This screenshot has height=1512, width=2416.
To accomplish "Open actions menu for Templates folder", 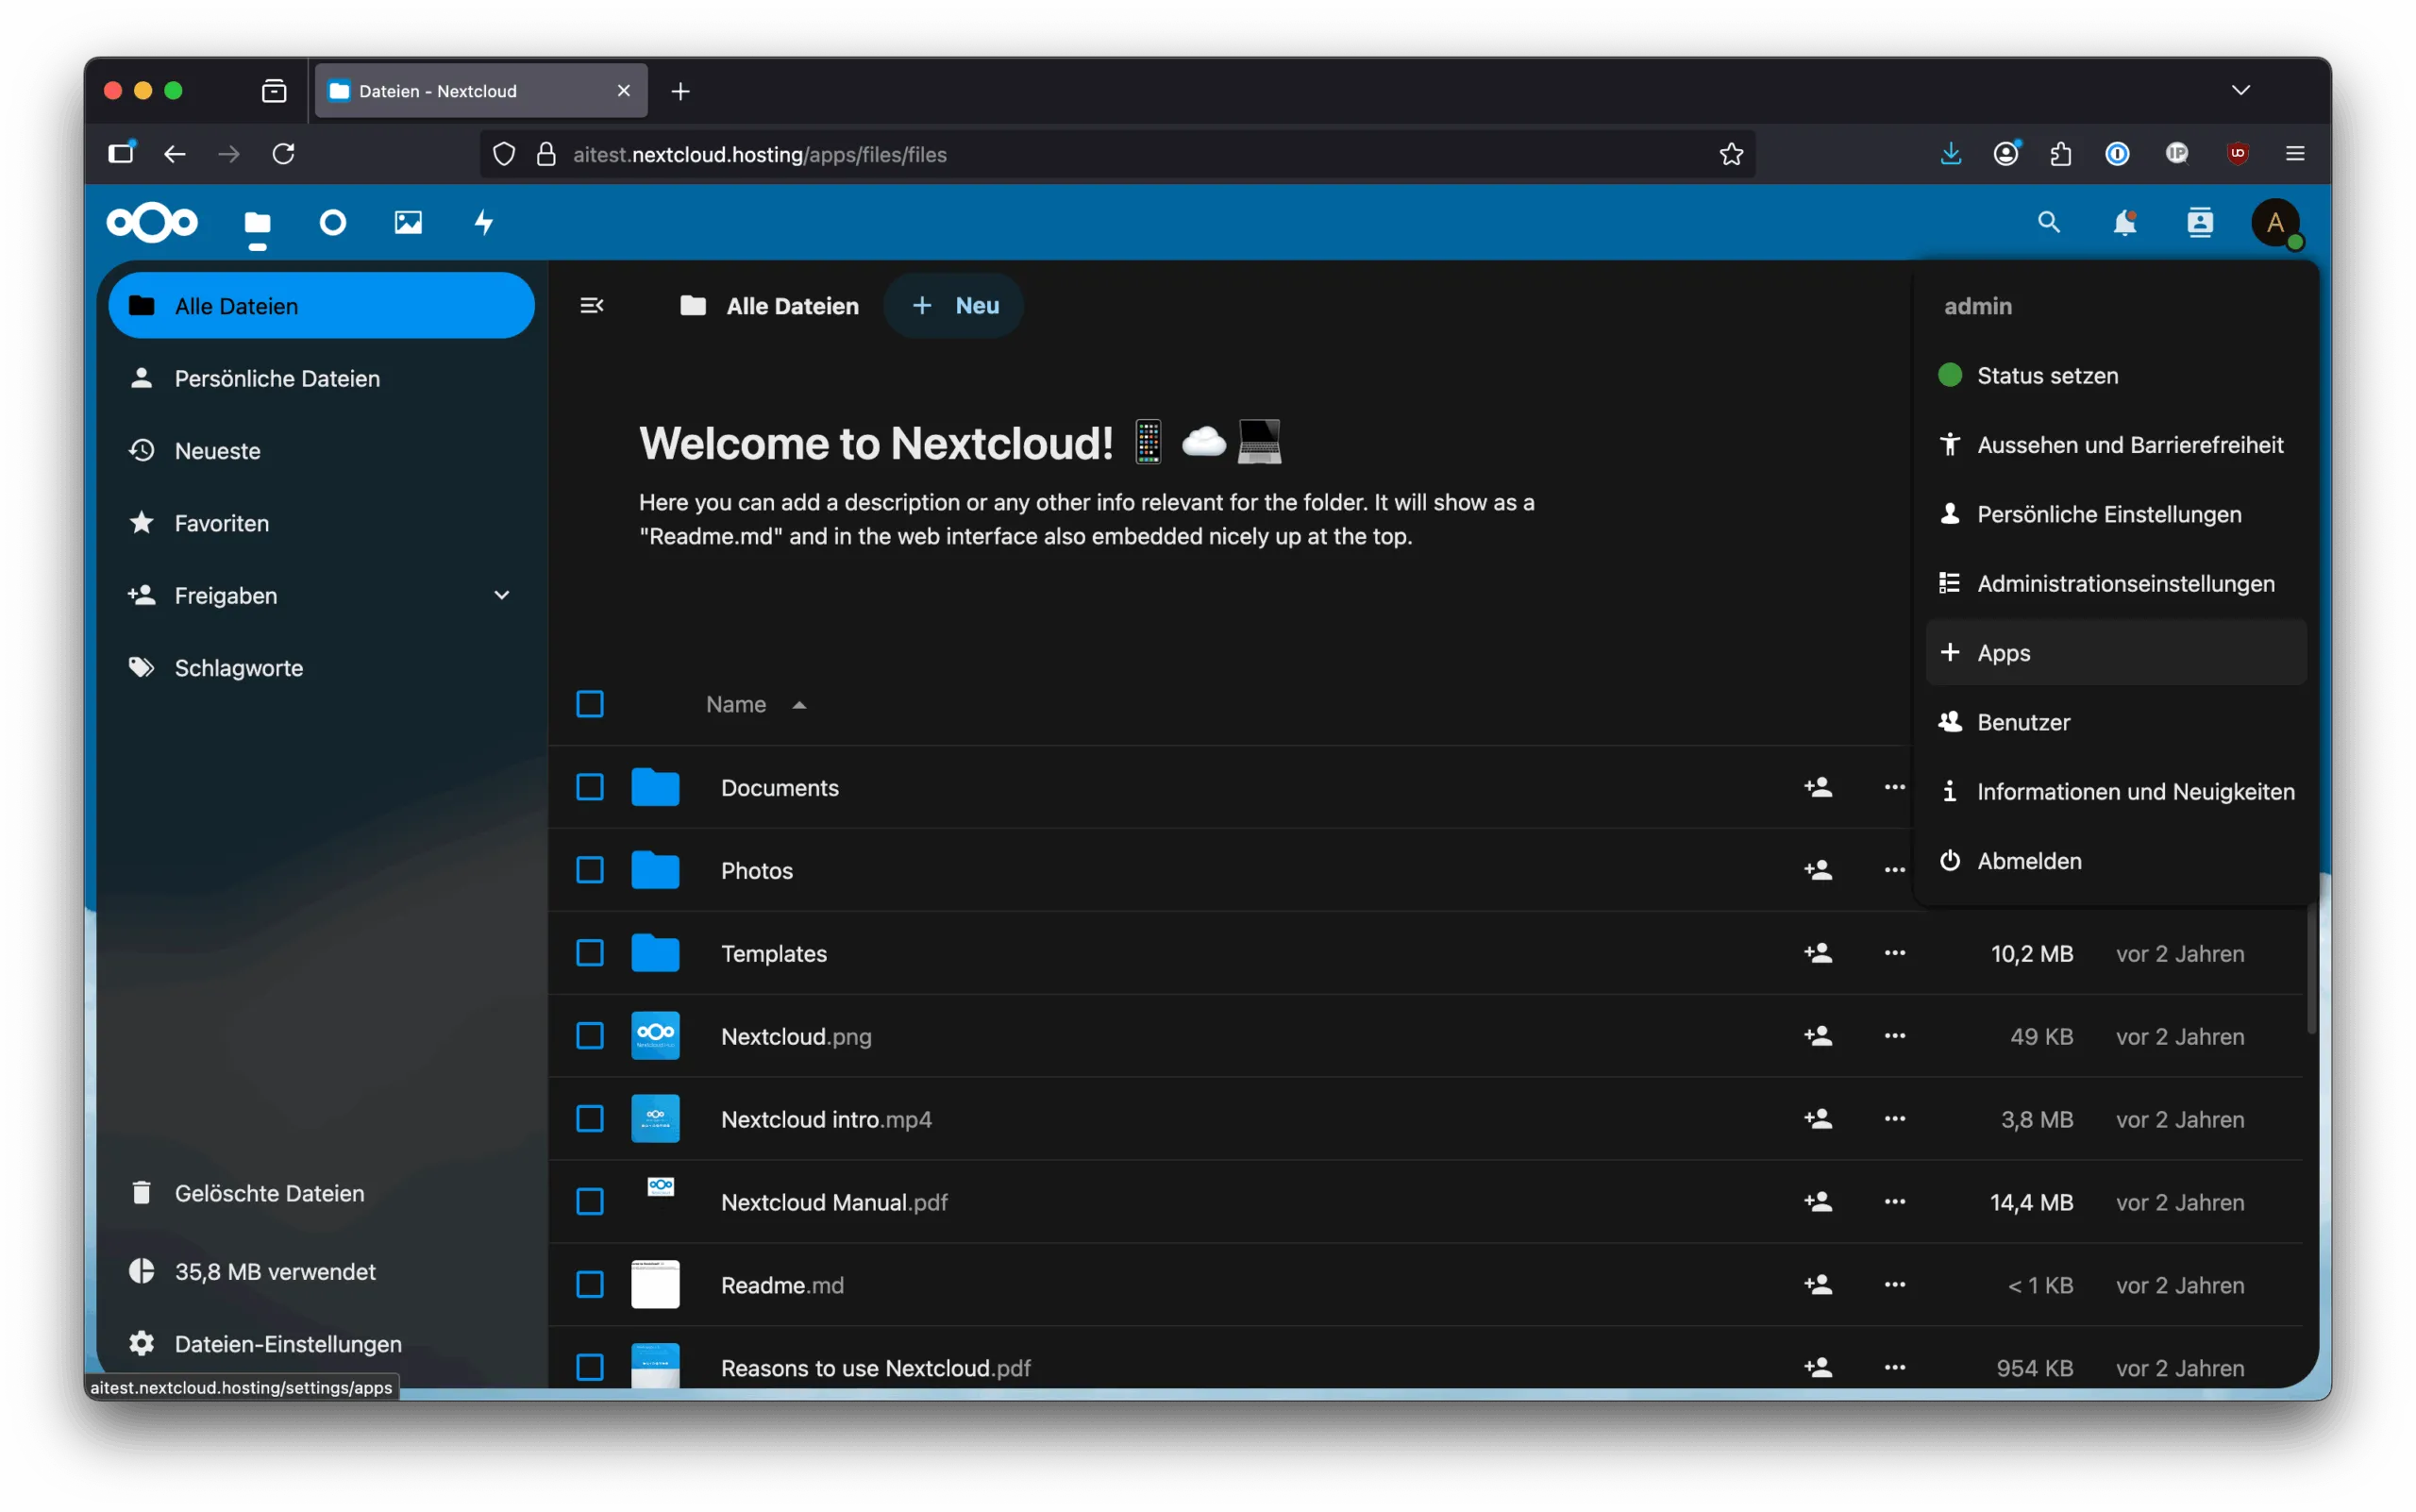I will [x=1894, y=954].
